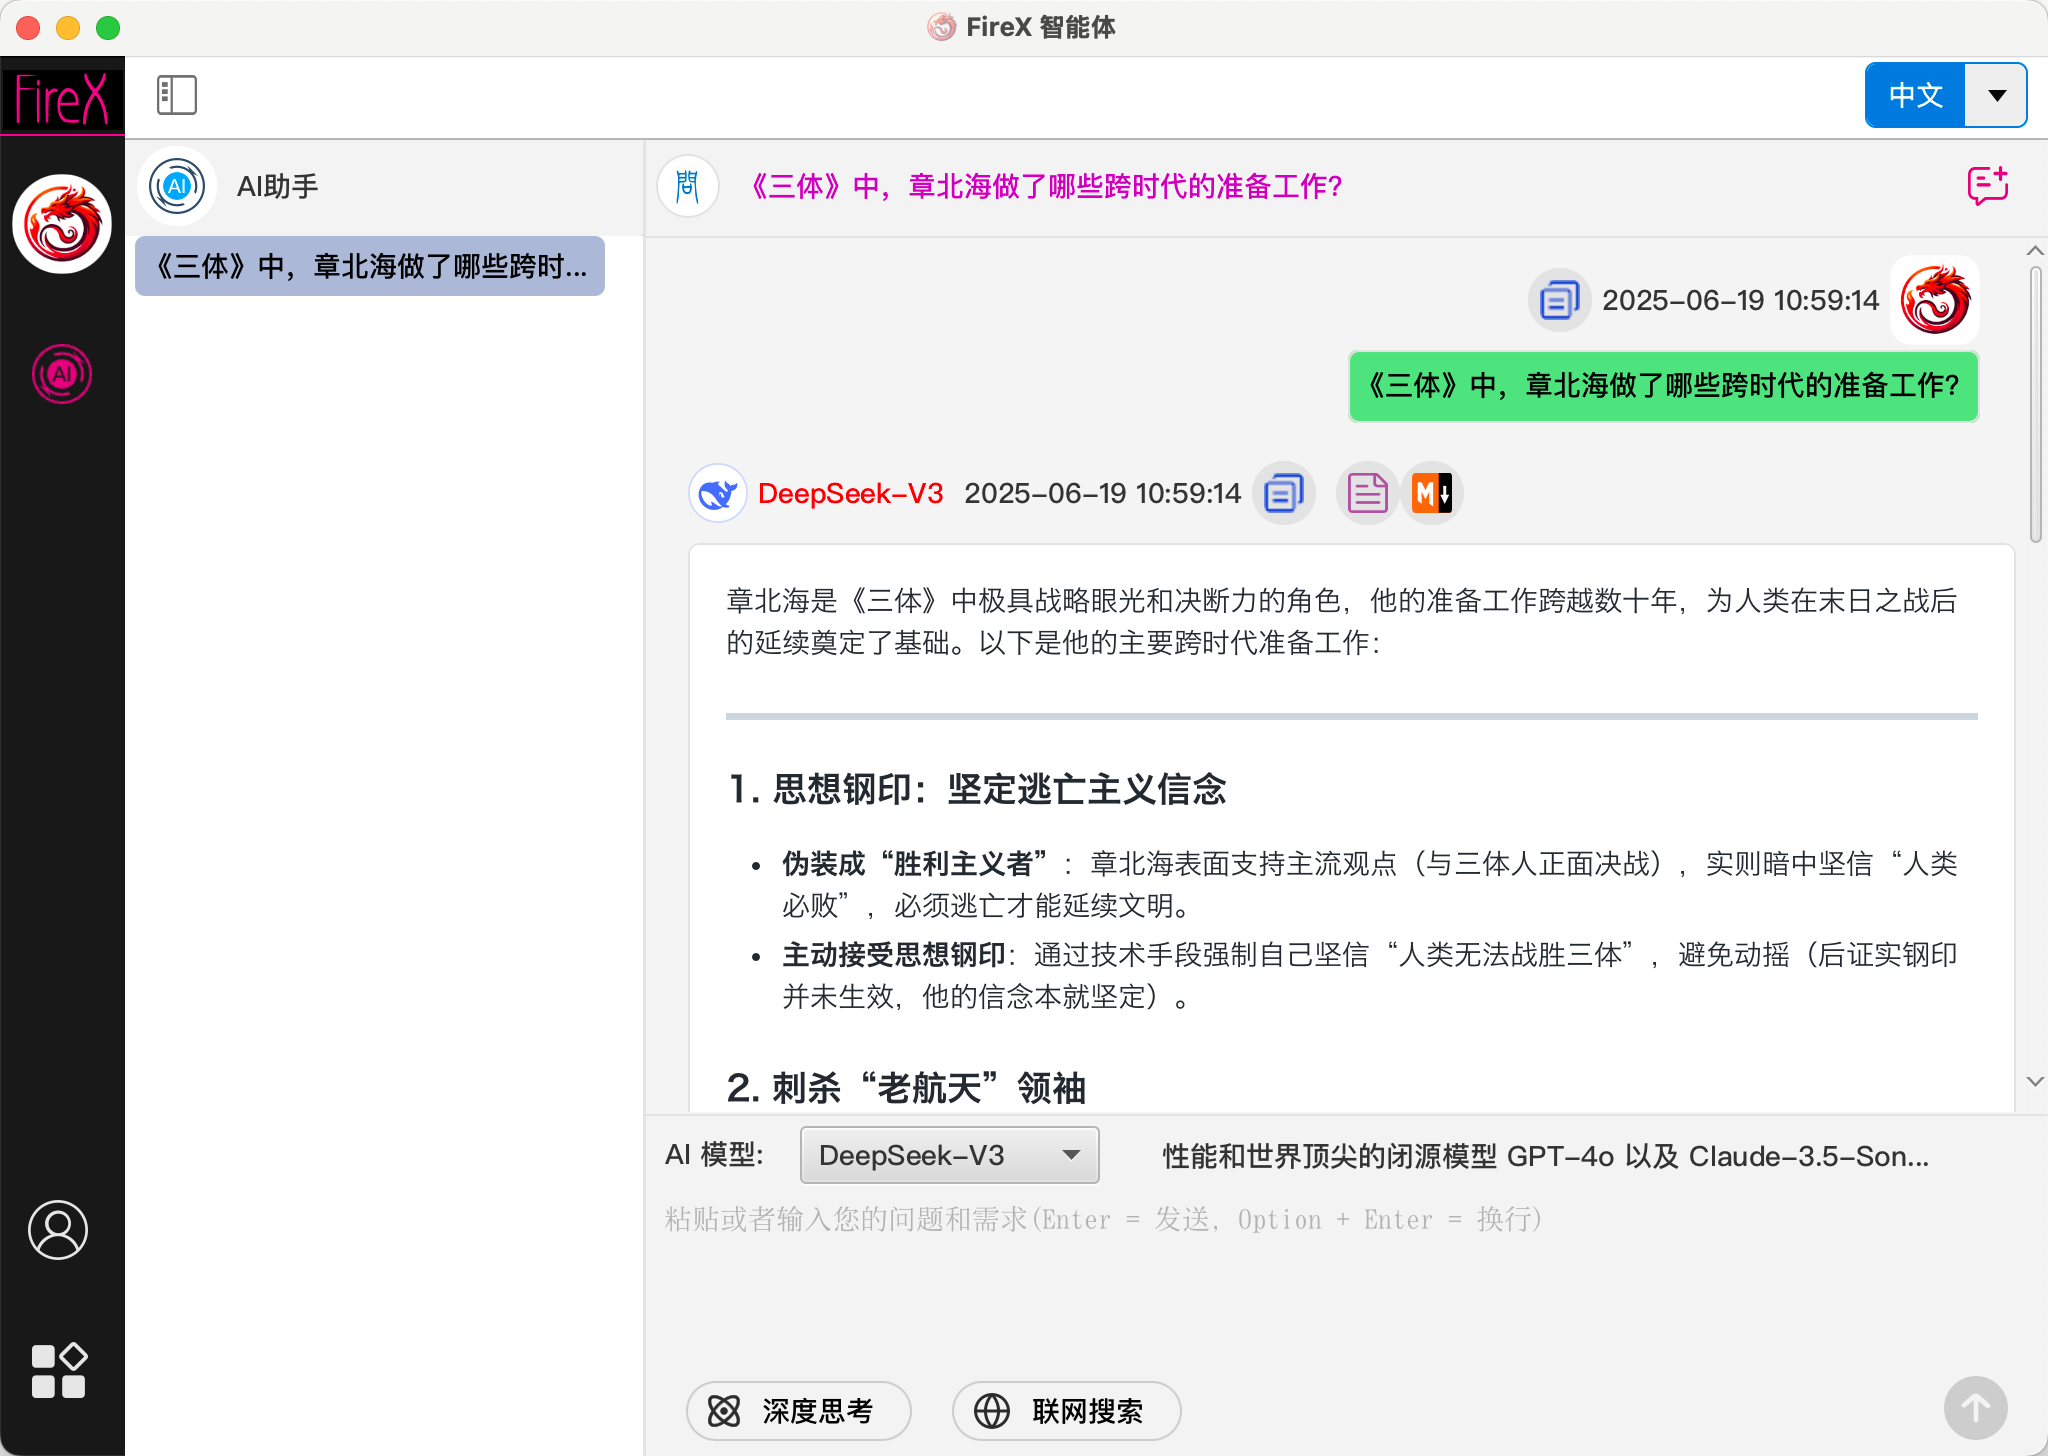Click the orange Markdown export icon
Image resolution: width=2048 pixels, height=1456 pixels.
(1432, 493)
